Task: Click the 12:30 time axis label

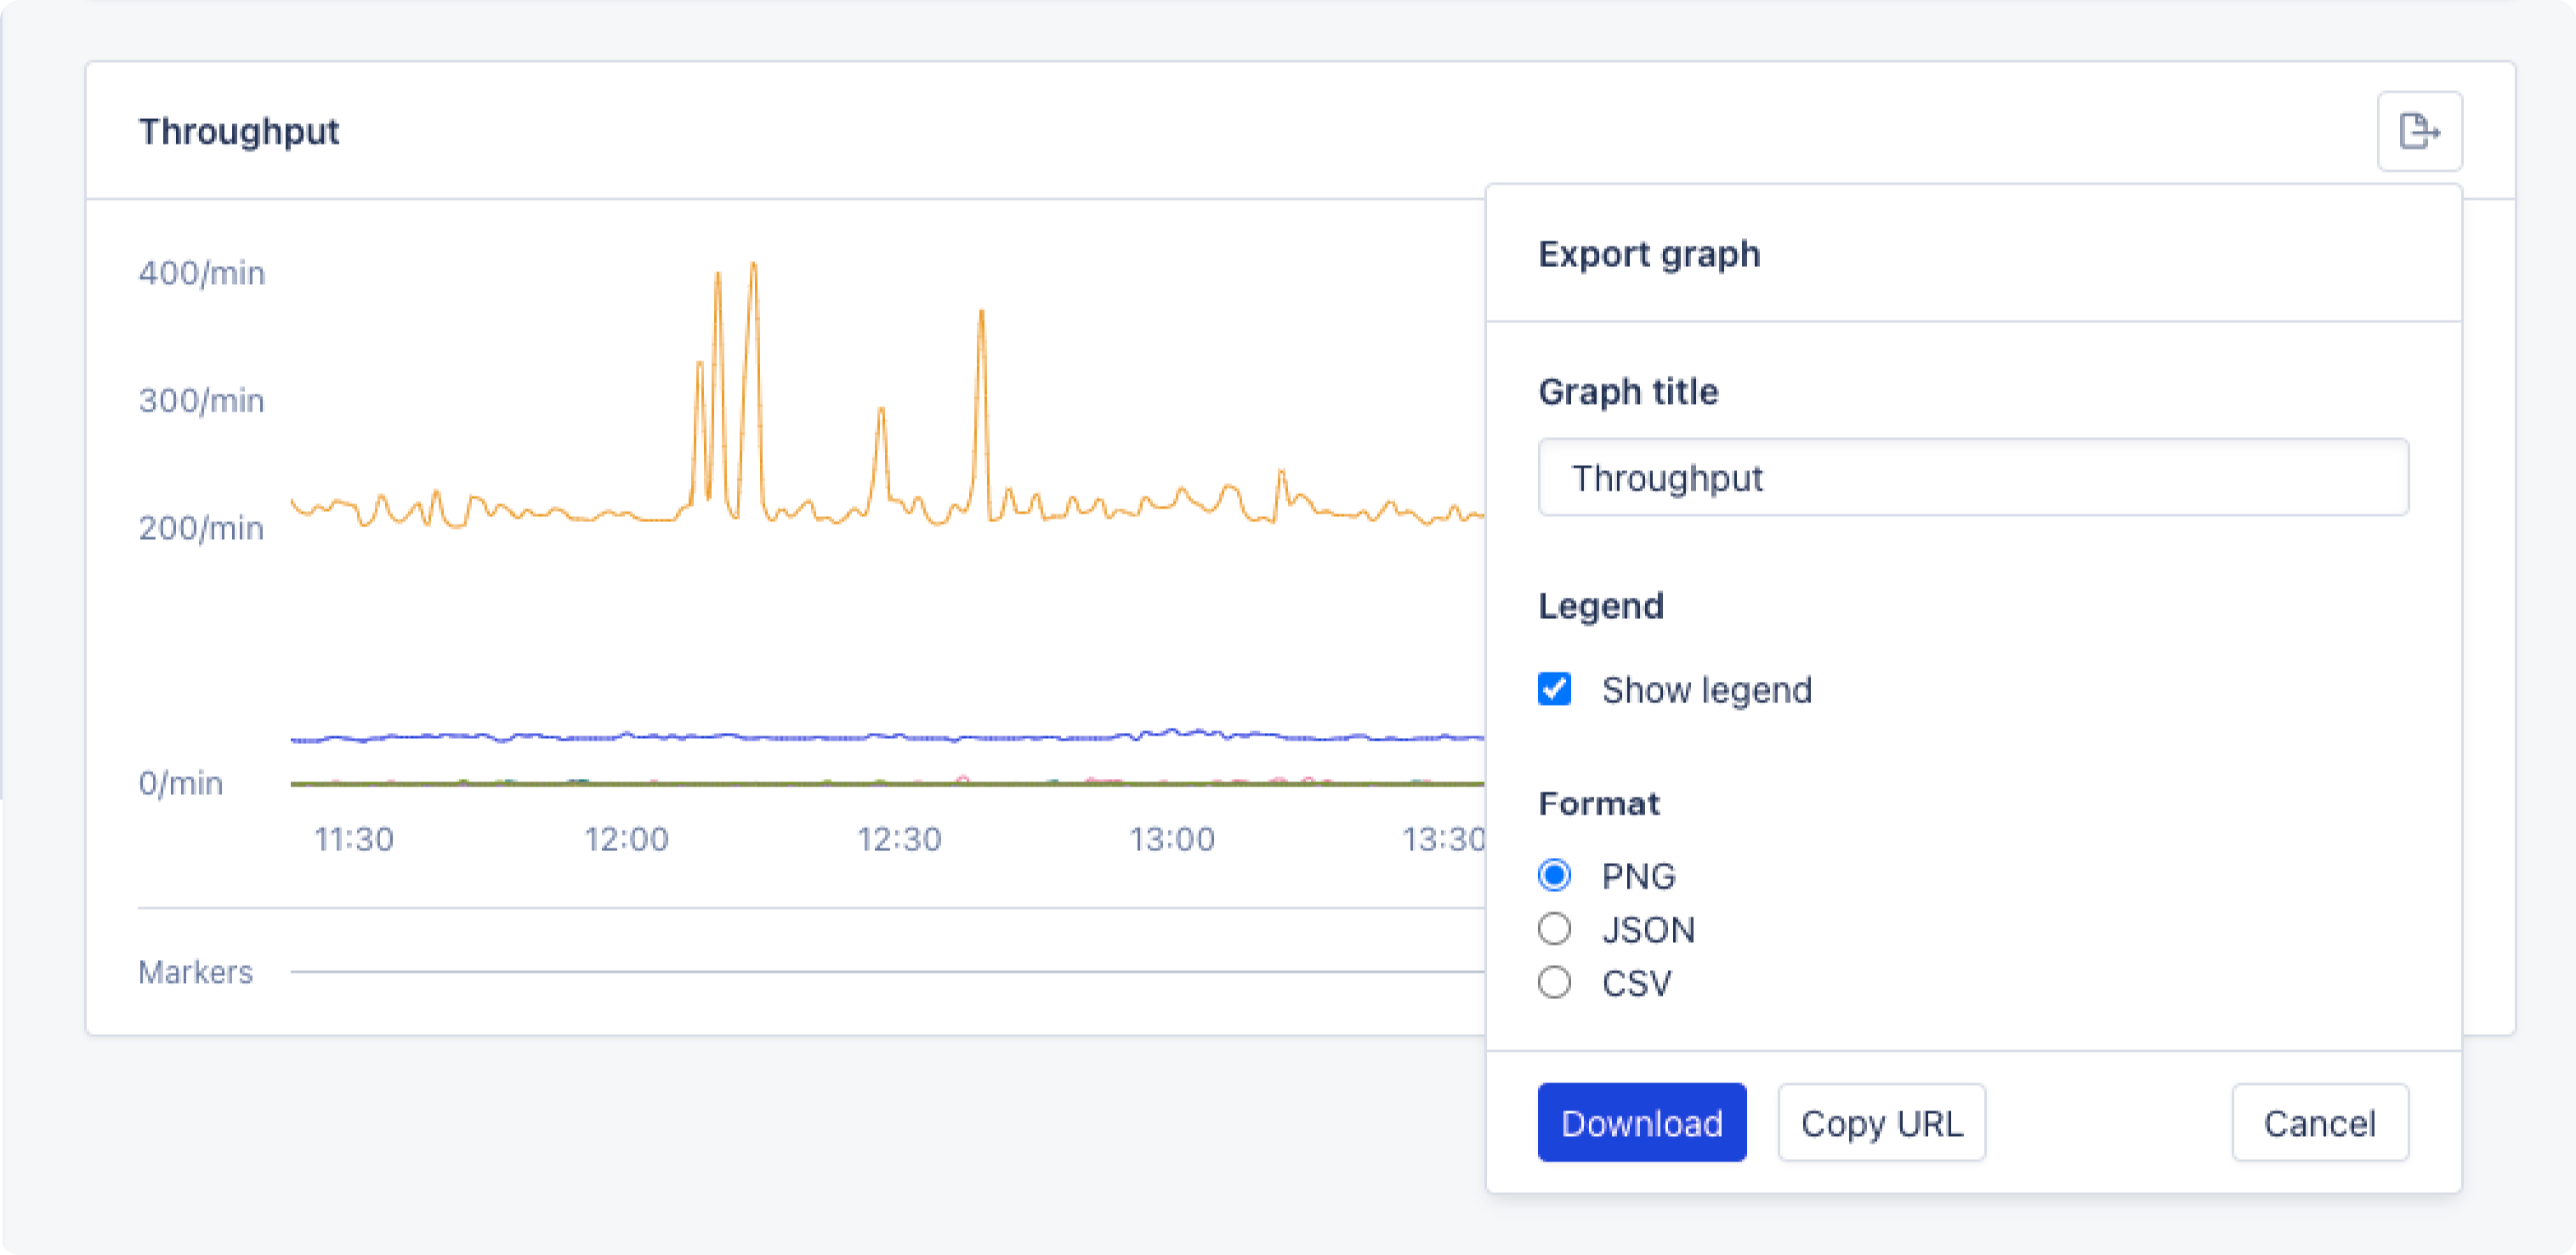Action: pyautogui.click(x=900, y=838)
